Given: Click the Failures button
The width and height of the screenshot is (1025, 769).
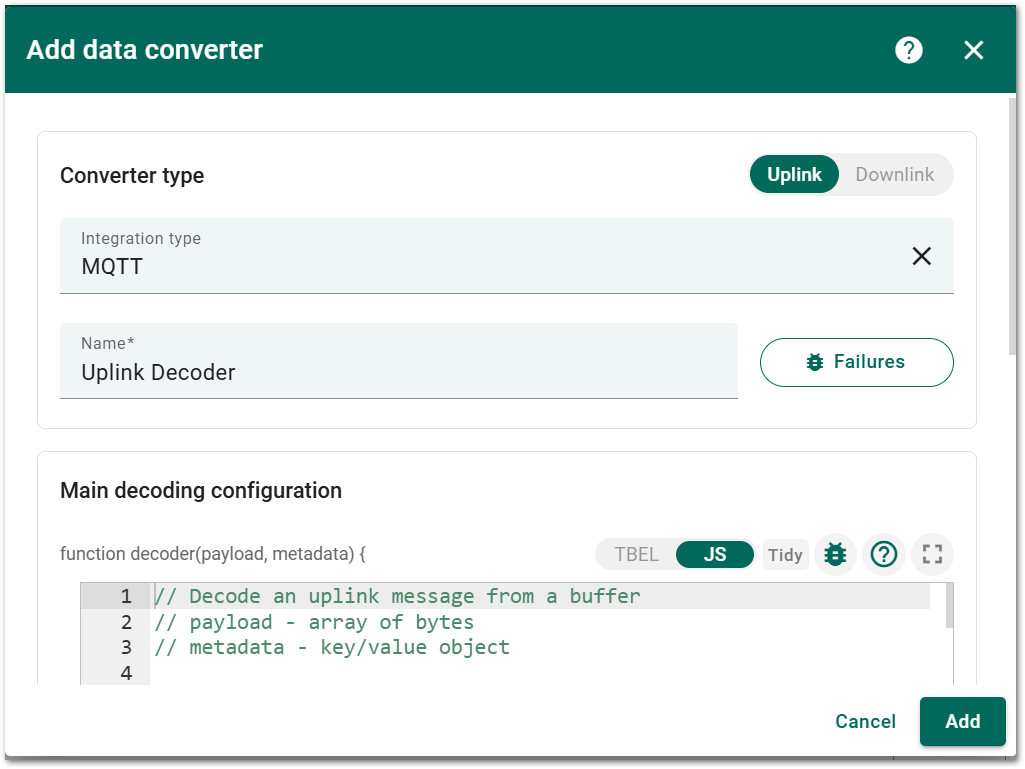Looking at the screenshot, I should pos(856,362).
